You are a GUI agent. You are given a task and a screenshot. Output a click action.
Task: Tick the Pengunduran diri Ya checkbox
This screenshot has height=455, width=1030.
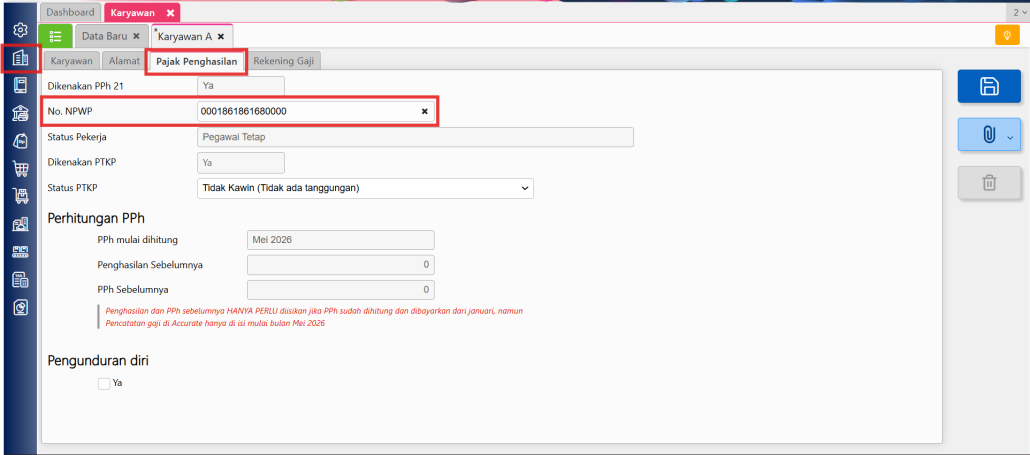point(104,383)
